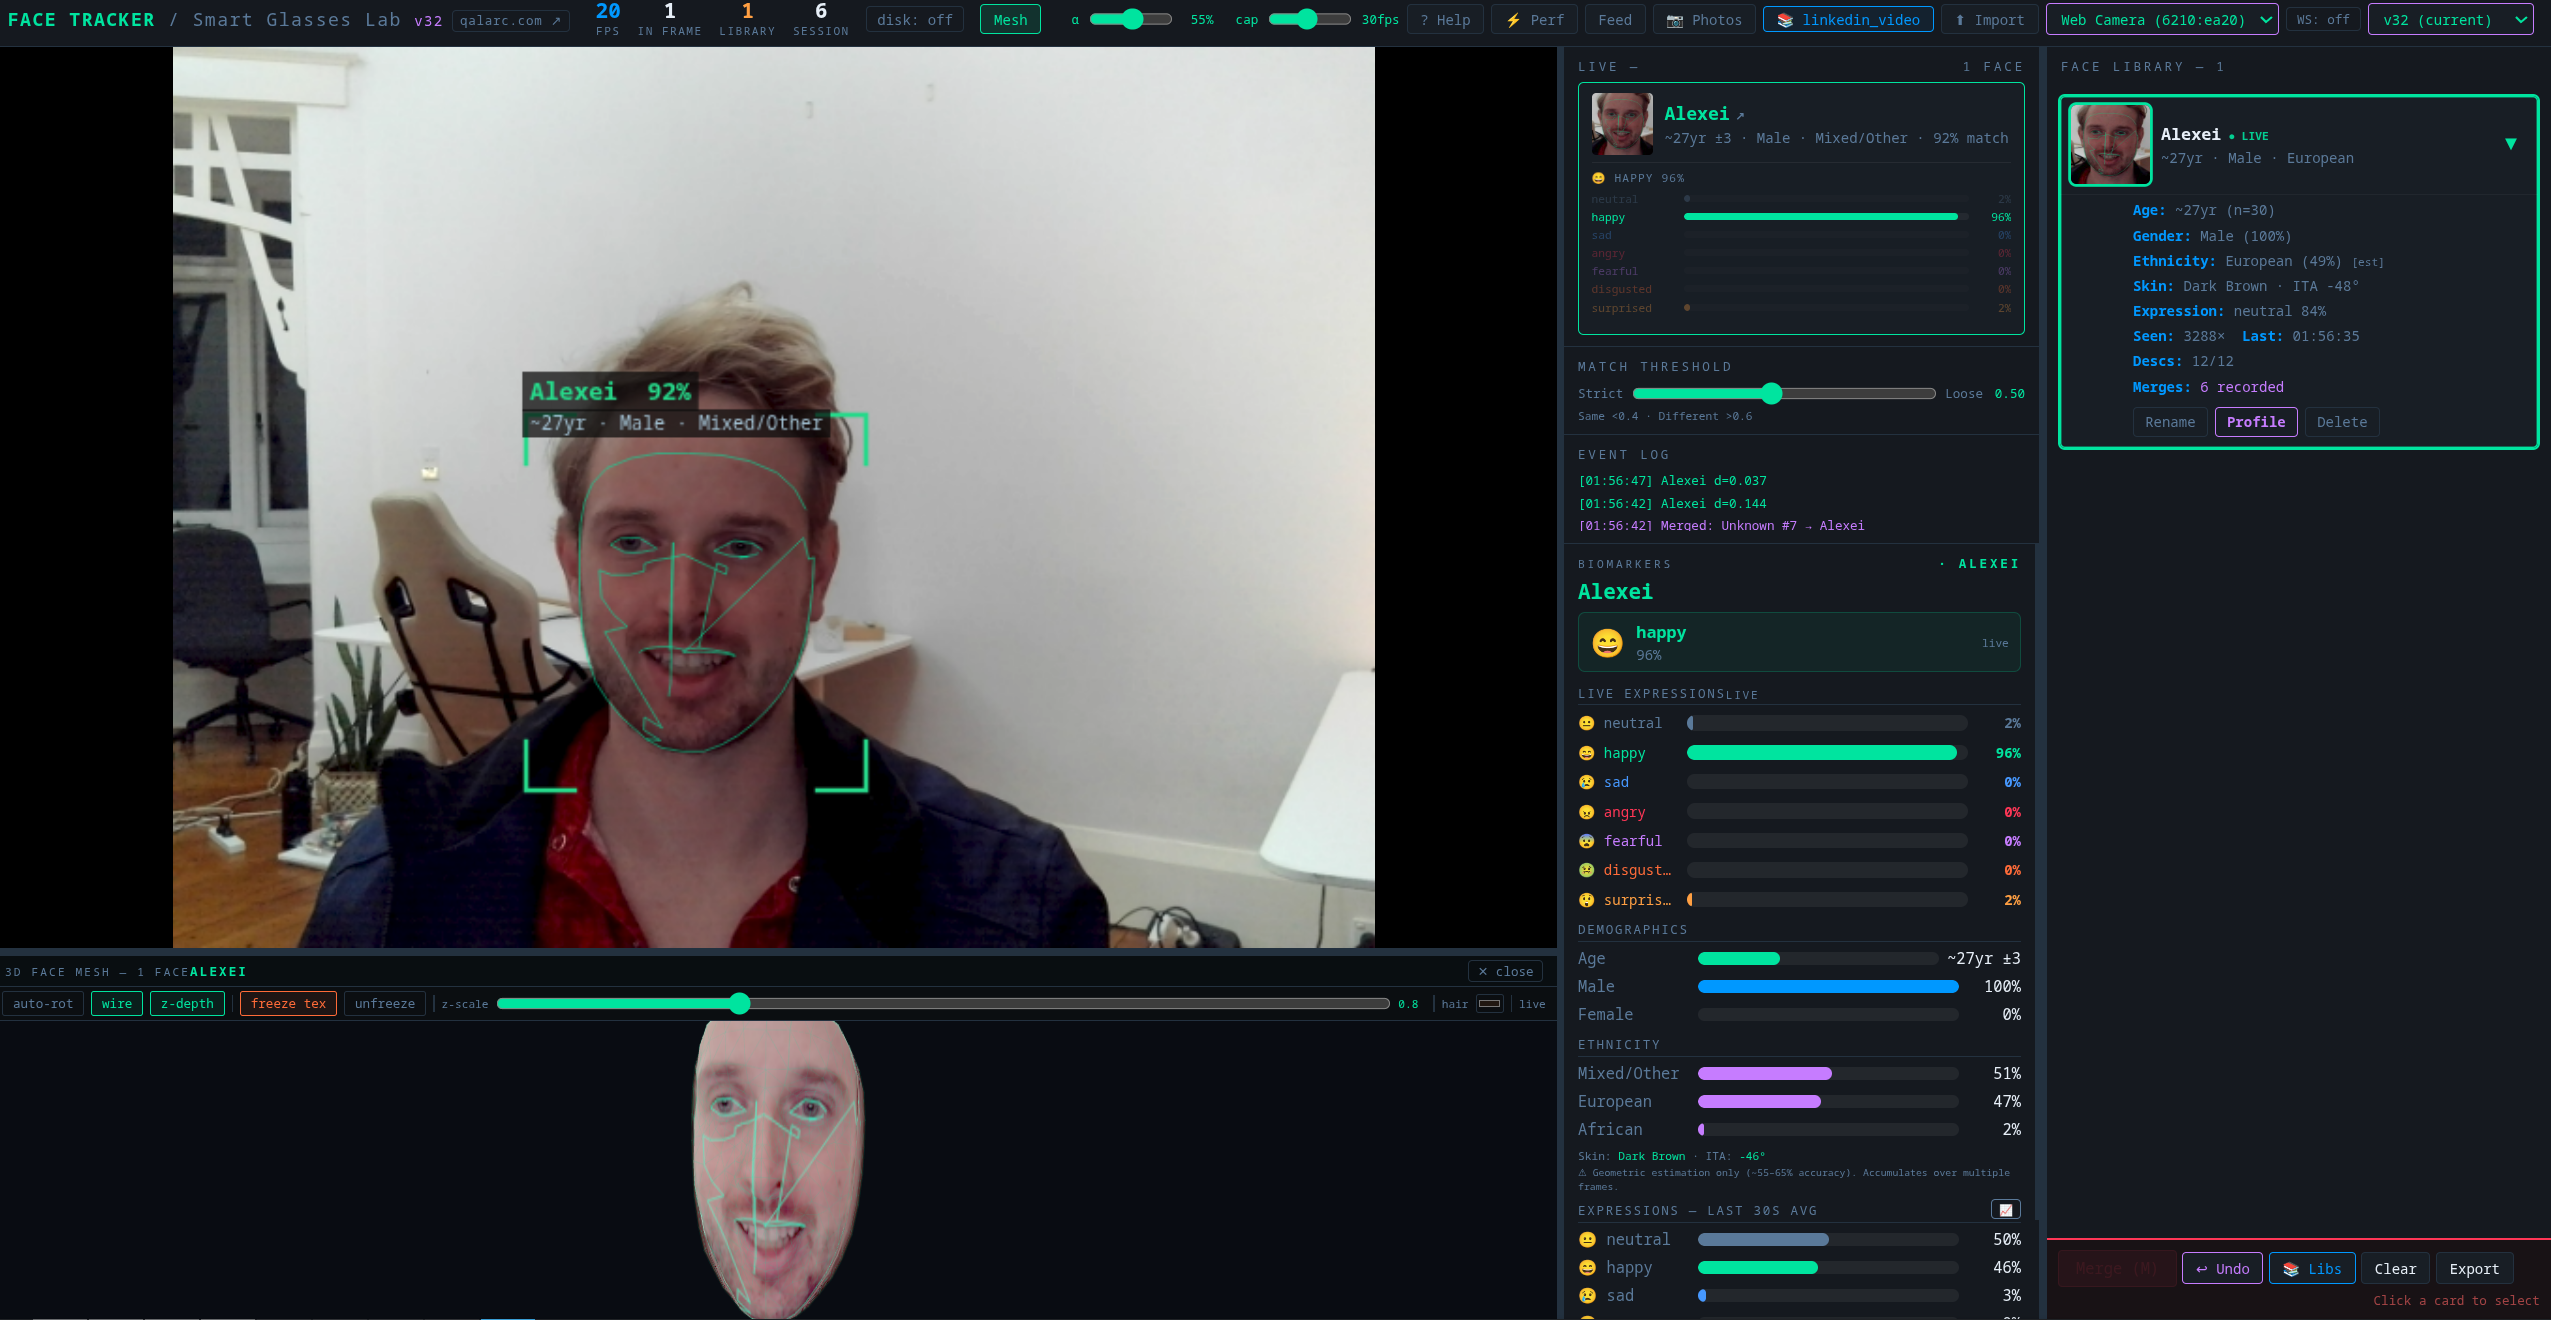Click the Skin: Dark Brown line in the library card

[x=2245, y=286]
